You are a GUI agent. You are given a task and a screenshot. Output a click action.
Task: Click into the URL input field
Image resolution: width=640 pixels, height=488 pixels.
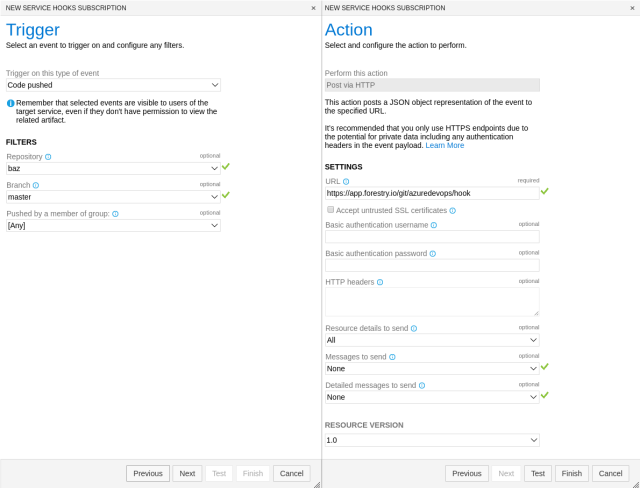(x=432, y=193)
